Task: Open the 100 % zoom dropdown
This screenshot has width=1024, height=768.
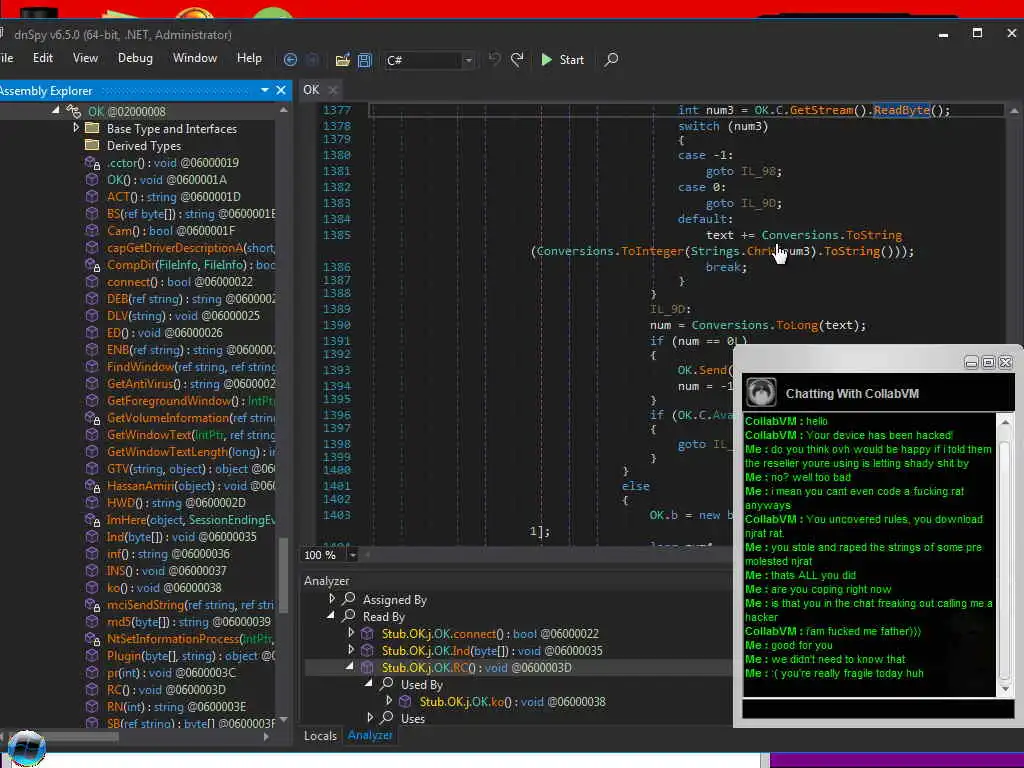Action: tap(352, 555)
